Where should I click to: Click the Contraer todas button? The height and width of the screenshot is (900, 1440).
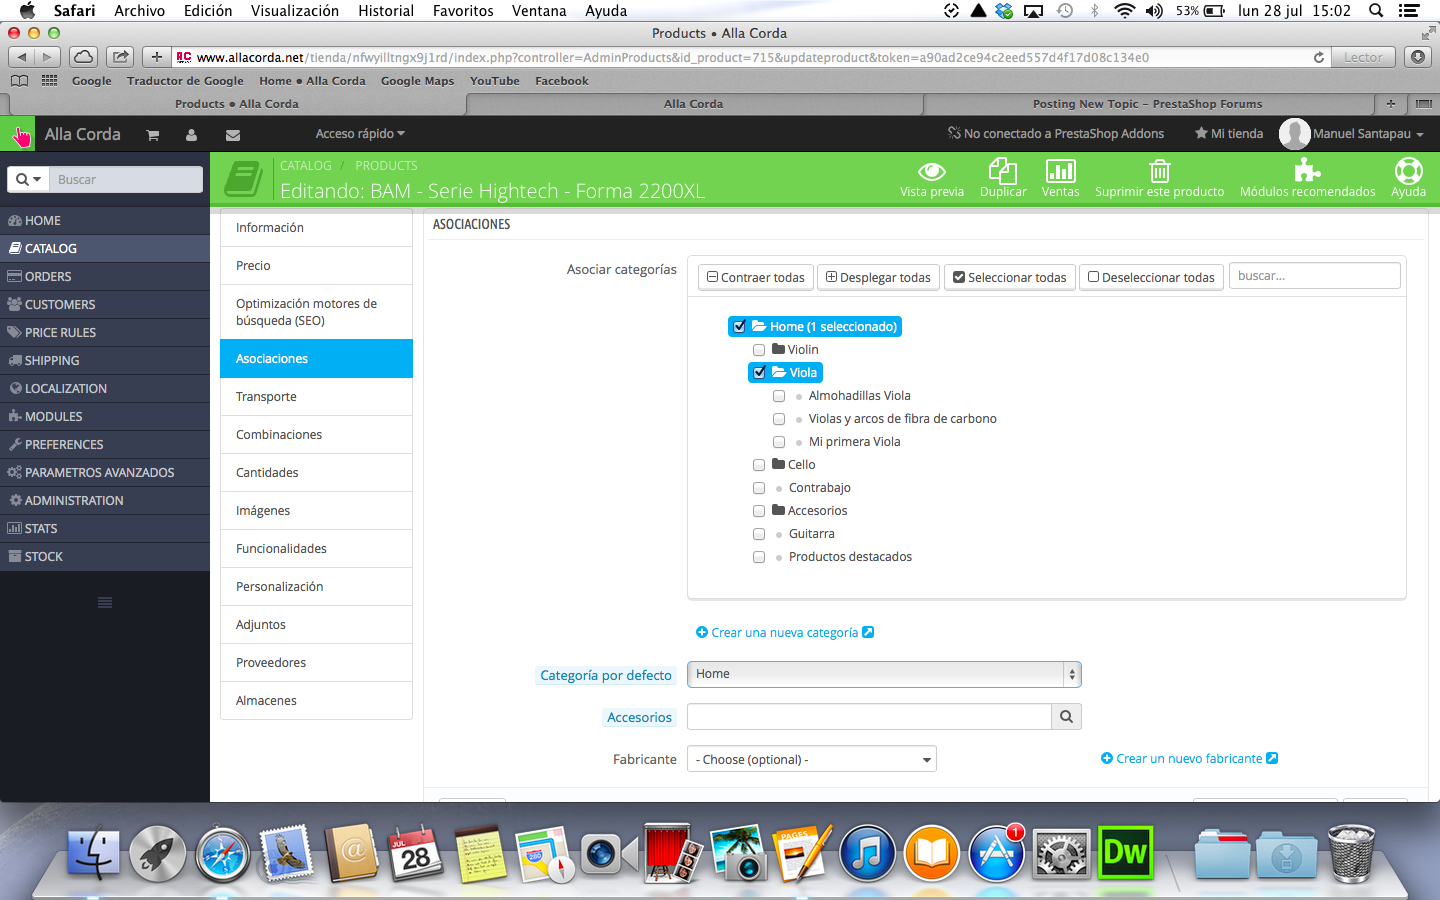pyautogui.click(x=756, y=277)
